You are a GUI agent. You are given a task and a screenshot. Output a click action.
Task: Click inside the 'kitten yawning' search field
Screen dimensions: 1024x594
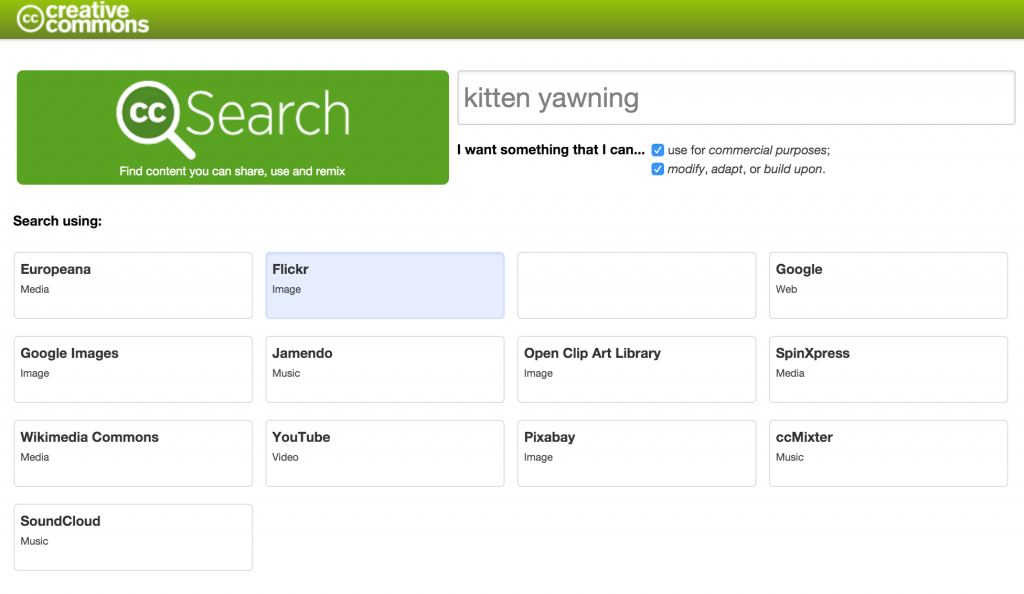(736, 97)
